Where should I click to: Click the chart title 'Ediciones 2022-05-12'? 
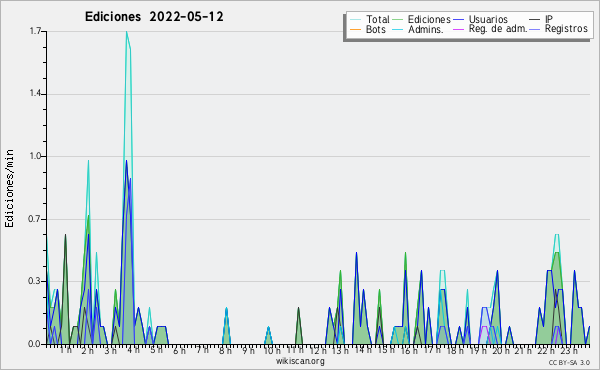click(x=154, y=17)
